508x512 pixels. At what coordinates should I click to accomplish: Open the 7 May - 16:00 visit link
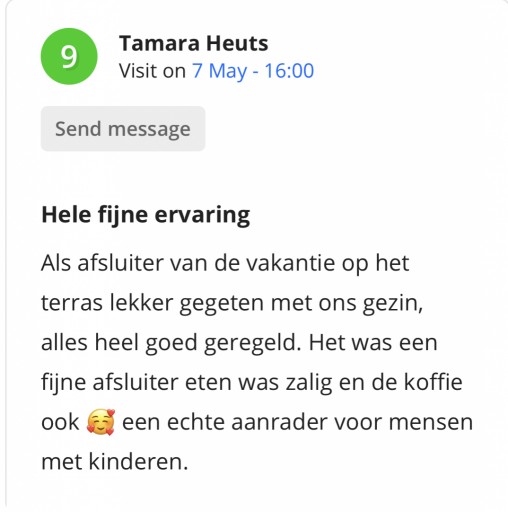point(253,71)
